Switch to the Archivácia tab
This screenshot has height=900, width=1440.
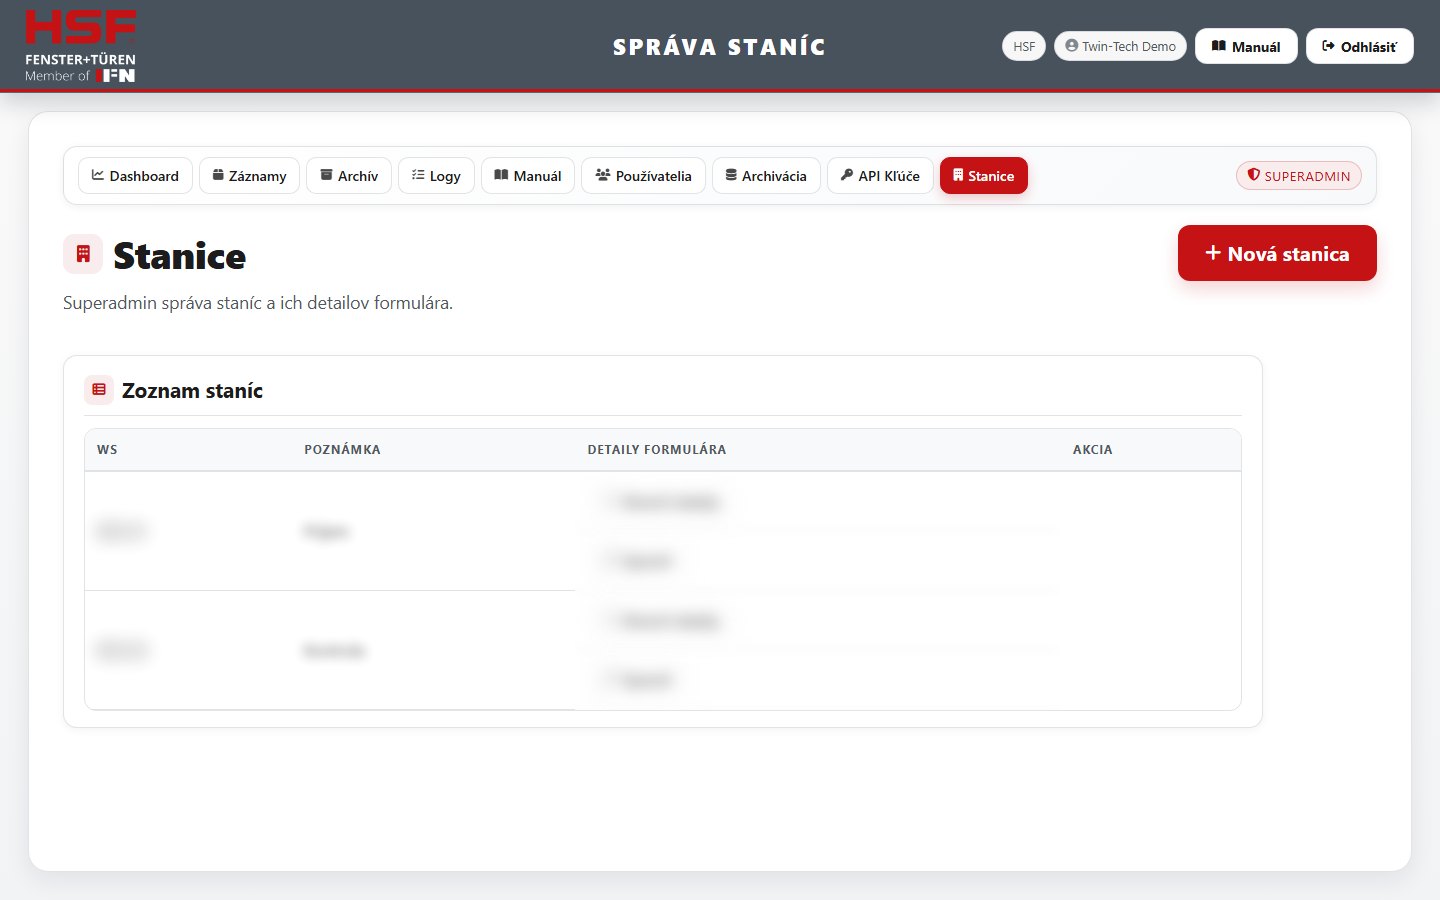766,176
